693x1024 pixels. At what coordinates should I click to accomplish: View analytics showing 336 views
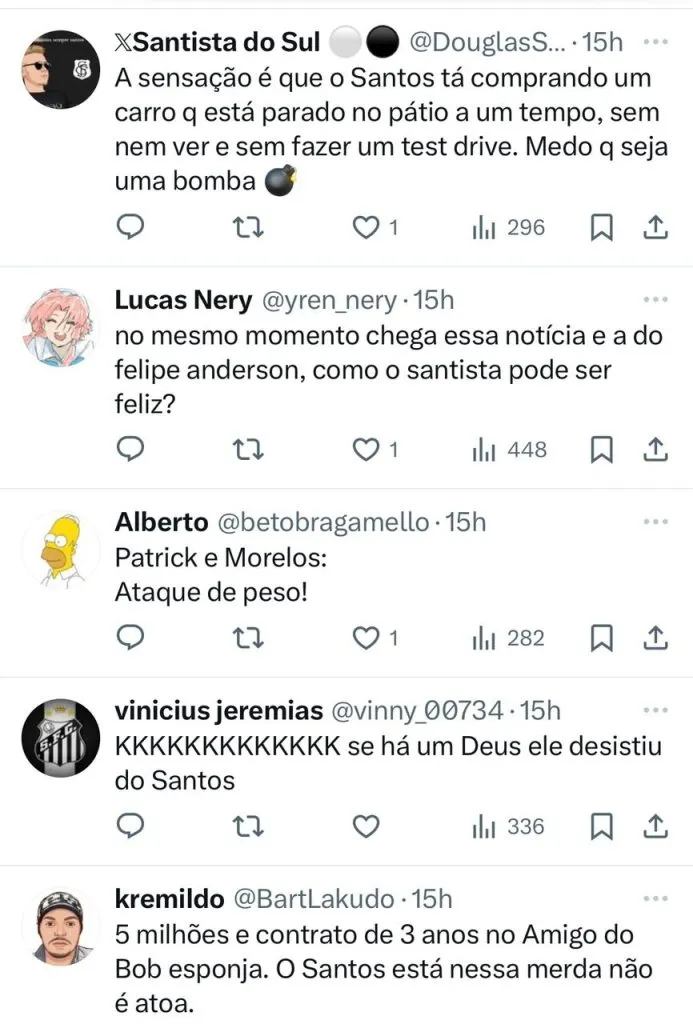point(509,826)
